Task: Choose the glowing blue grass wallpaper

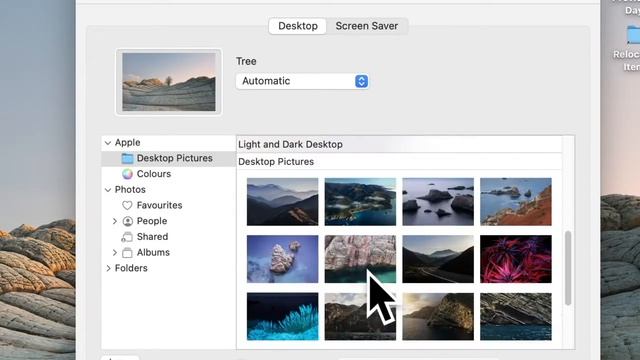Action: click(282, 316)
